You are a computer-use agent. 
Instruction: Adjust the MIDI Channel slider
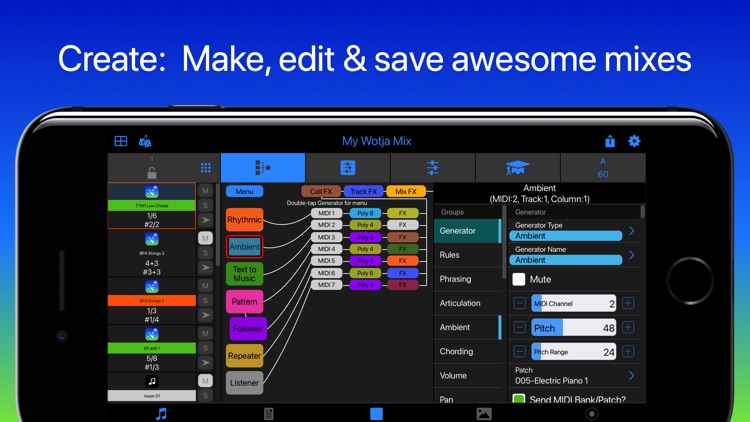(x=574, y=303)
